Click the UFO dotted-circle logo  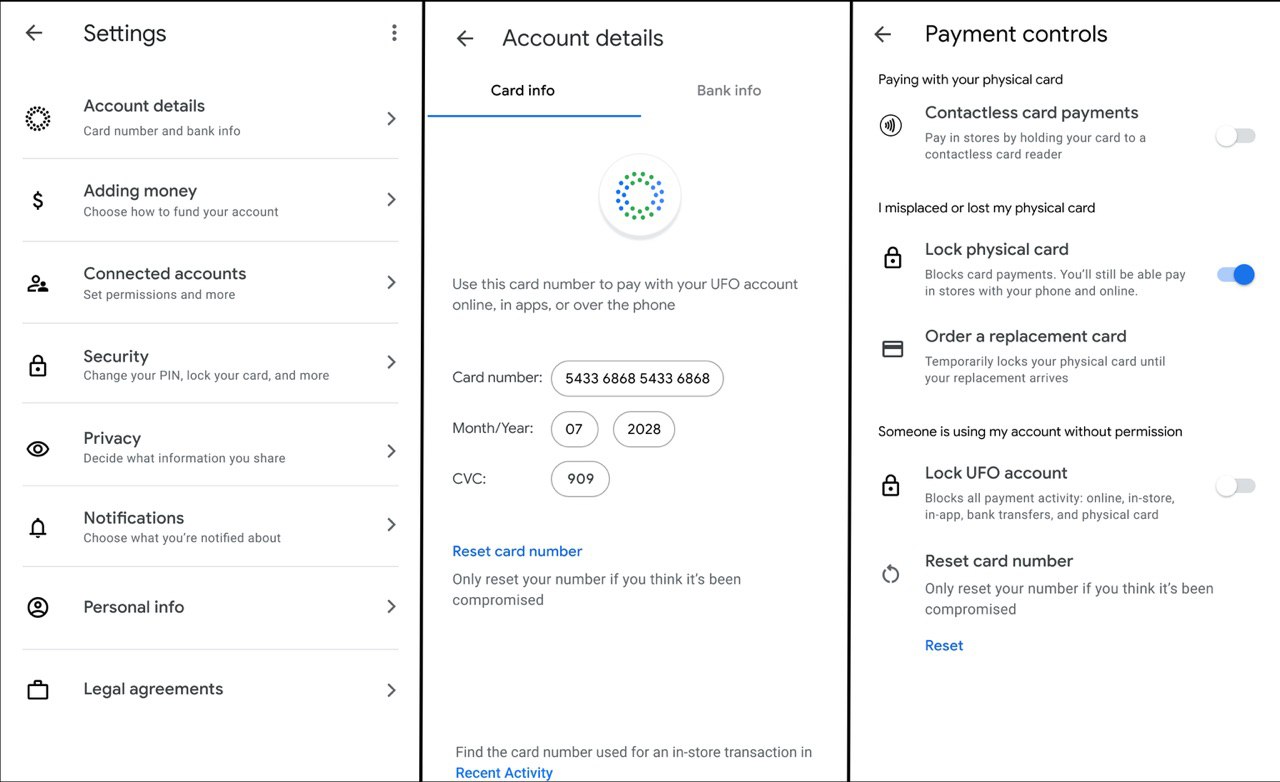pyautogui.click(x=640, y=196)
